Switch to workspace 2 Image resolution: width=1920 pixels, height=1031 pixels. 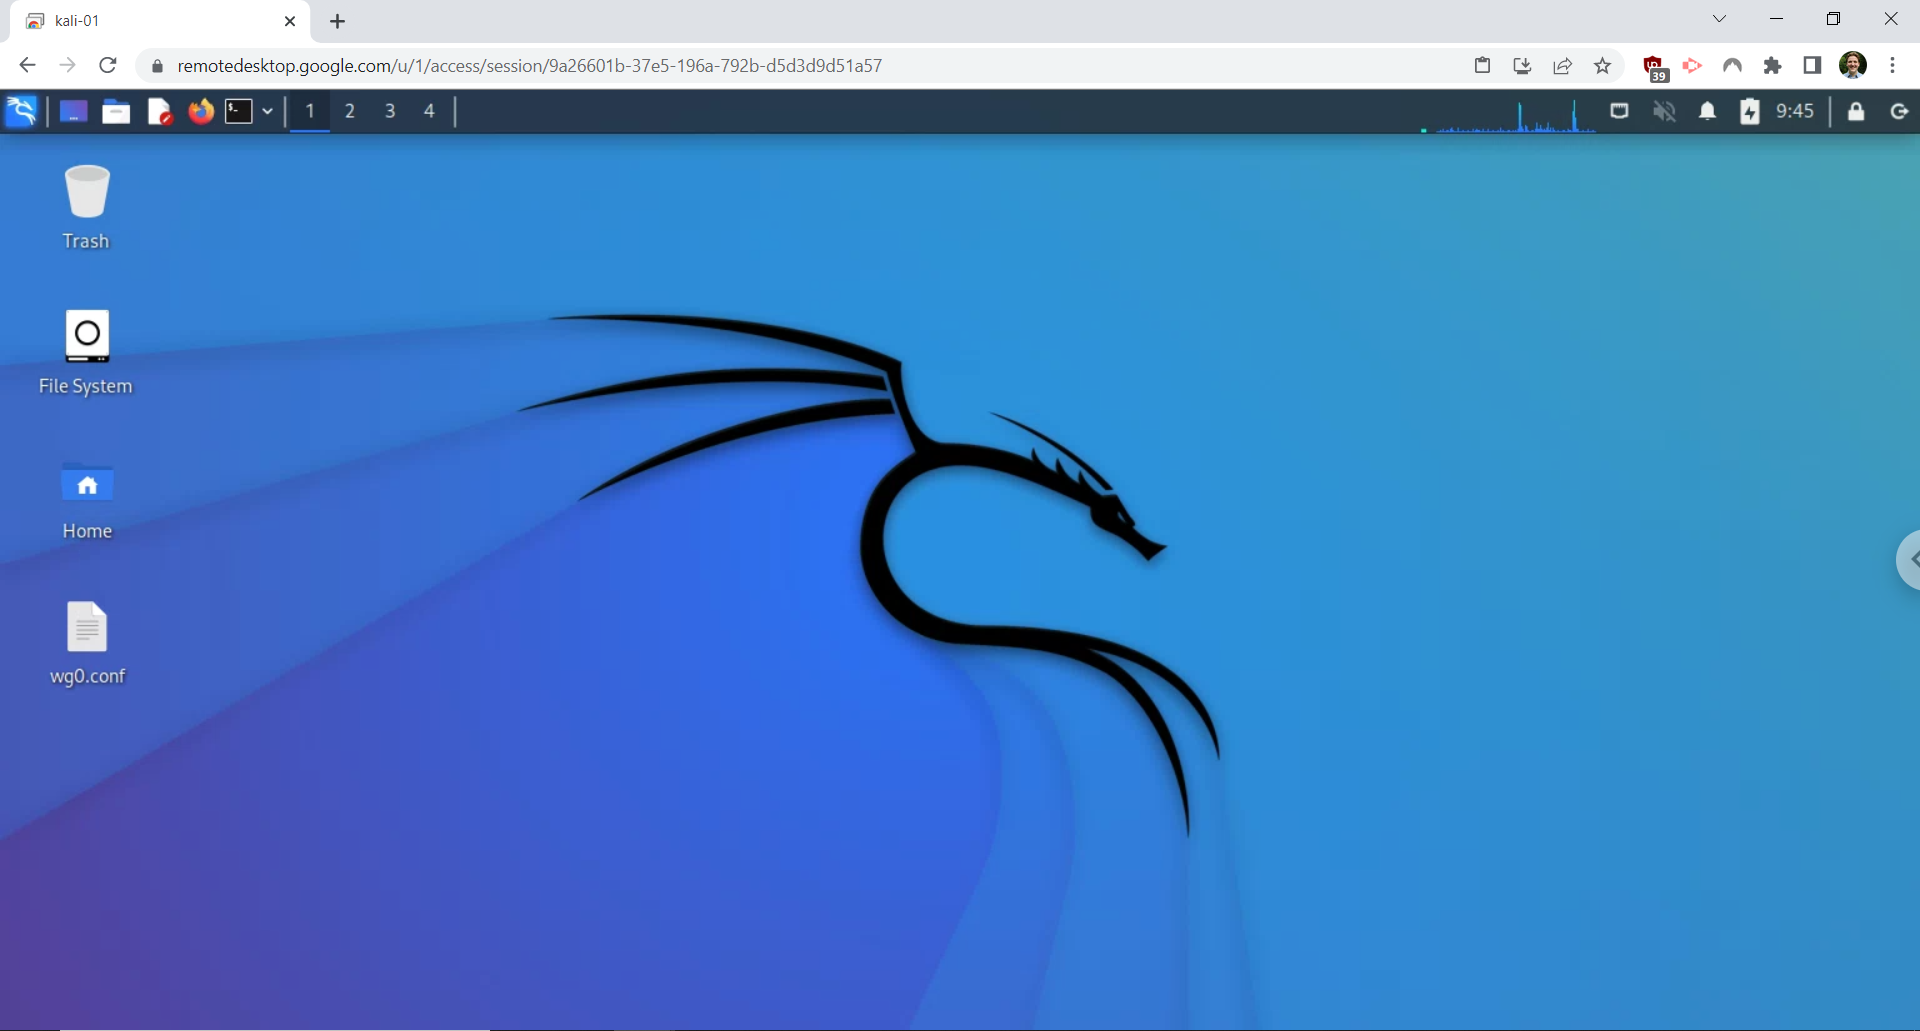pyautogui.click(x=350, y=111)
